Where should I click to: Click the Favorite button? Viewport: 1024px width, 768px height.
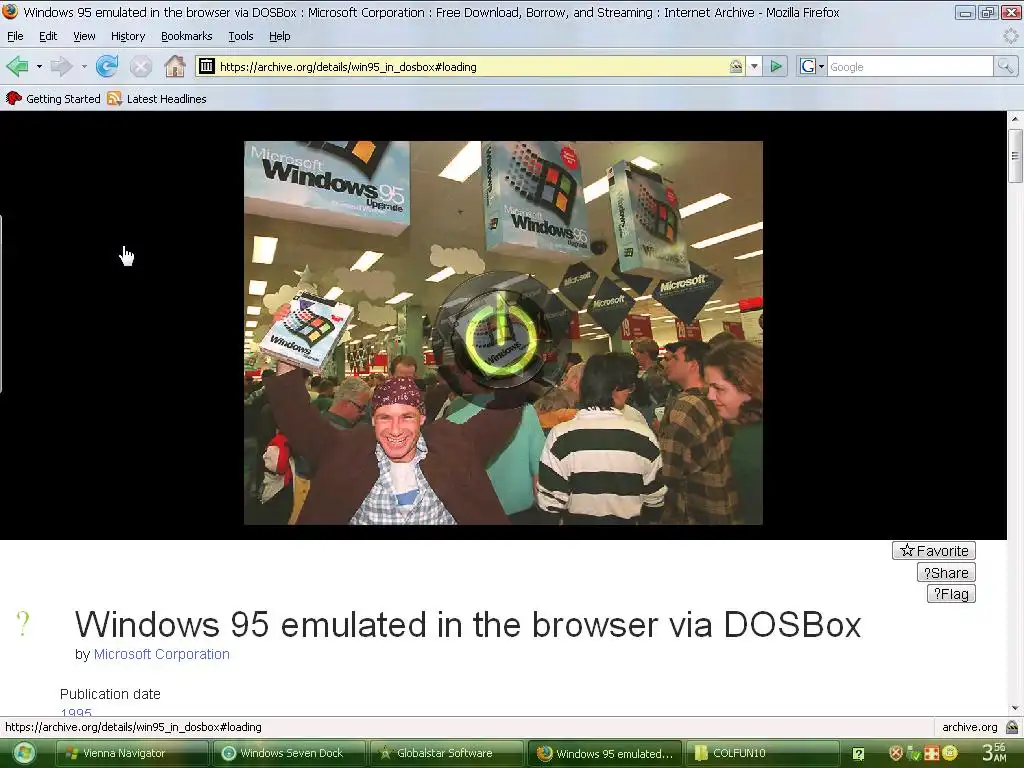tap(934, 551)
